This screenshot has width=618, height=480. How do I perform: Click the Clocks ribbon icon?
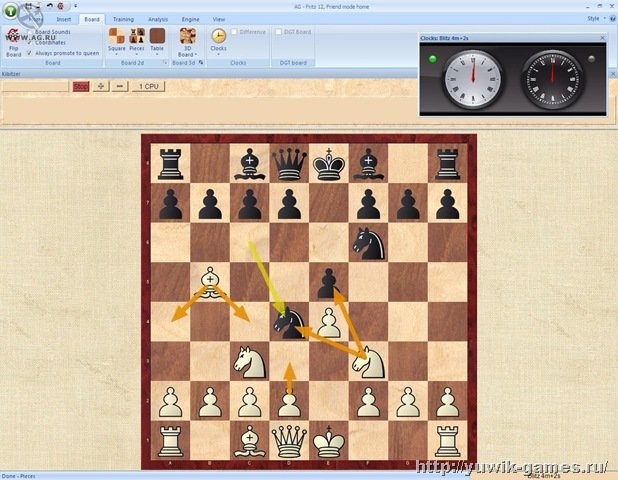(x=218, y=36)
